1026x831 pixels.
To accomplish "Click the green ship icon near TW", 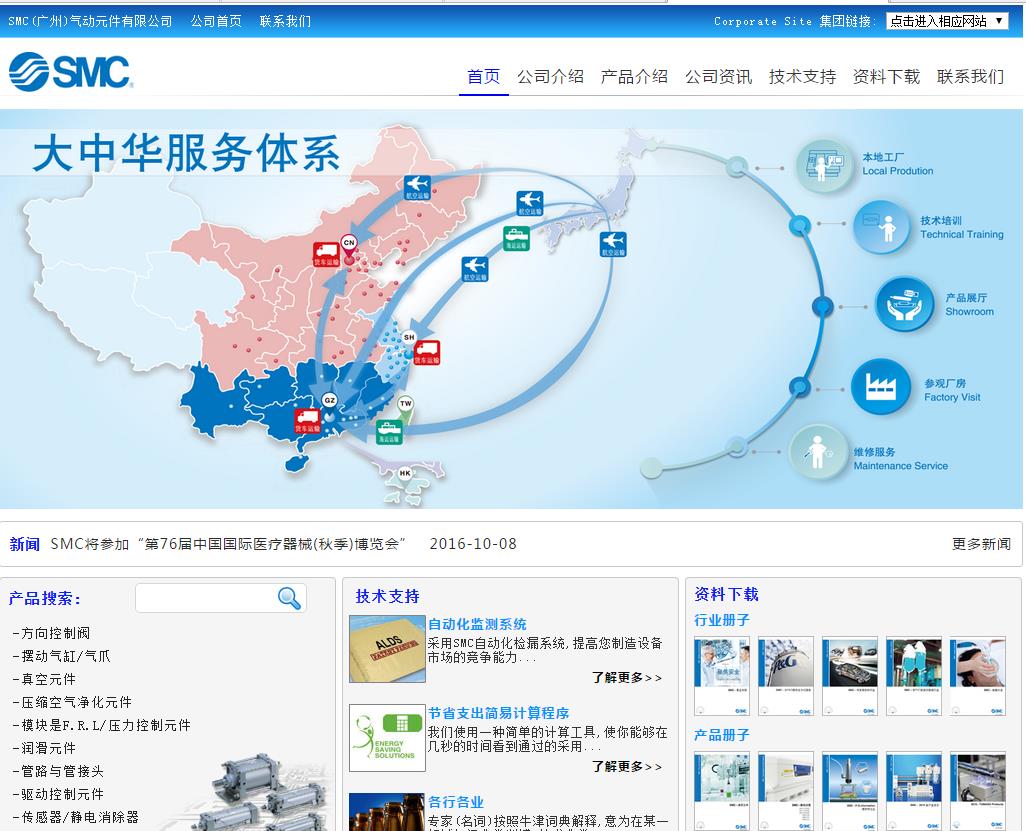I will (389, 432).
